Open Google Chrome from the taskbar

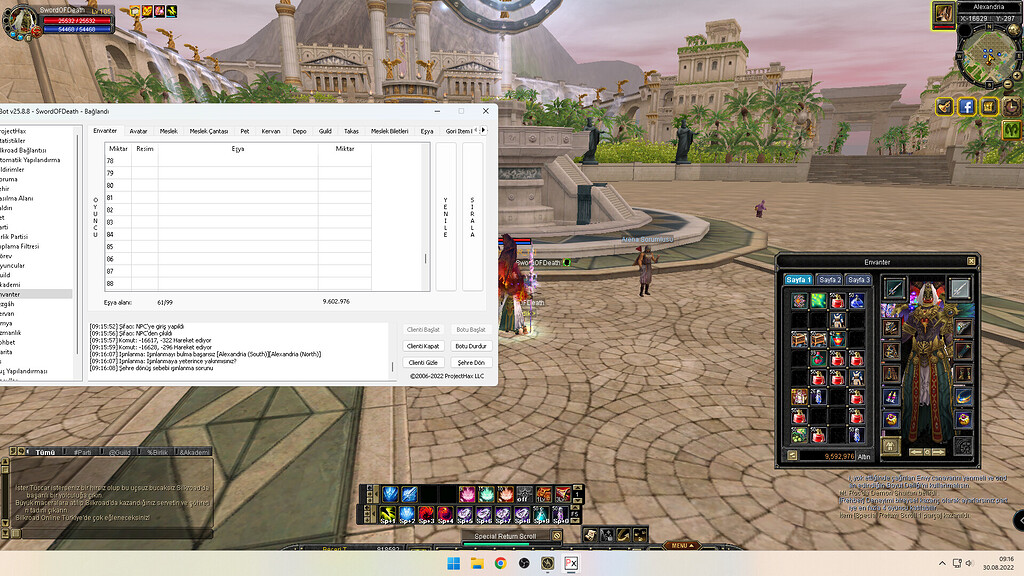(500, 563)
